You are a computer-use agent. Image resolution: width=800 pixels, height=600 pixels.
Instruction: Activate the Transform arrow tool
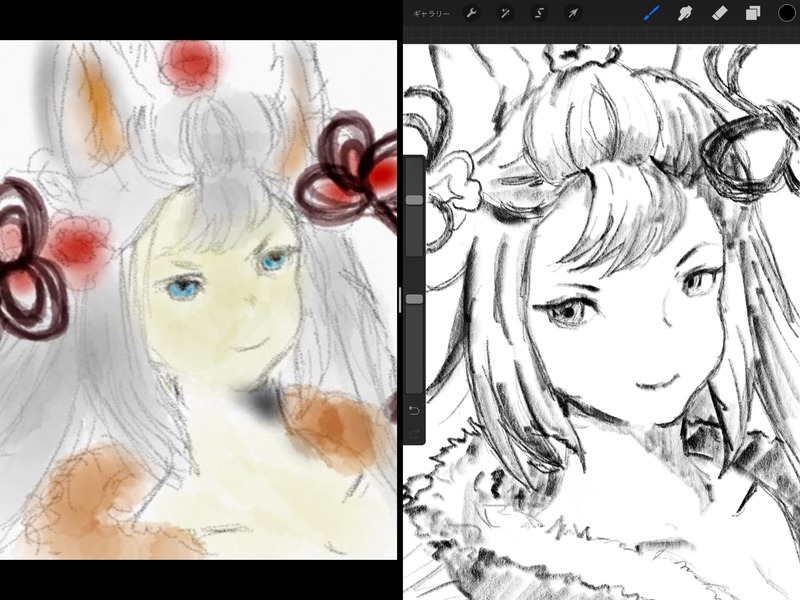[573, 13]
